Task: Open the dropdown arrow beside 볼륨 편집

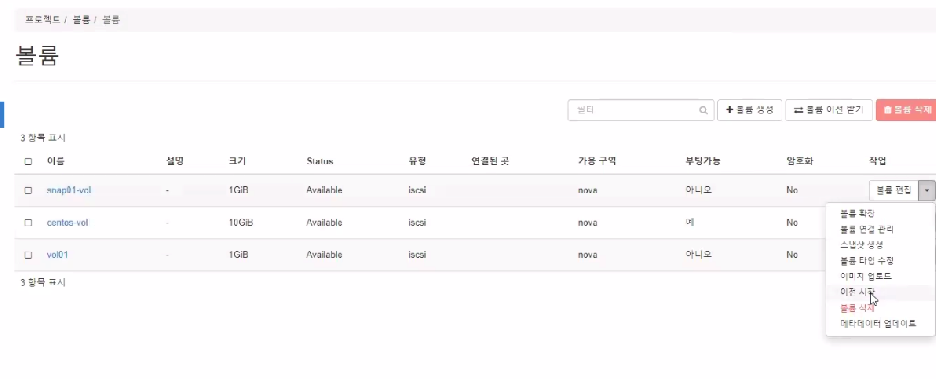Action: click(x=926, y=190)
